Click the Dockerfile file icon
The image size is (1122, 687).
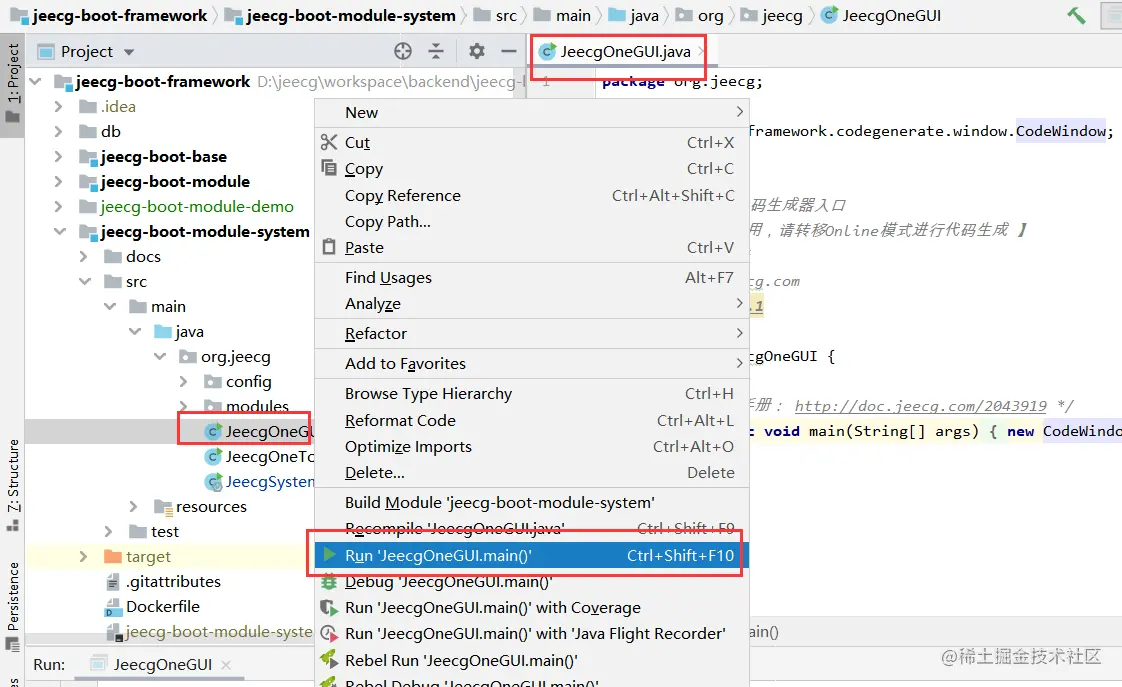click(113, 607)
